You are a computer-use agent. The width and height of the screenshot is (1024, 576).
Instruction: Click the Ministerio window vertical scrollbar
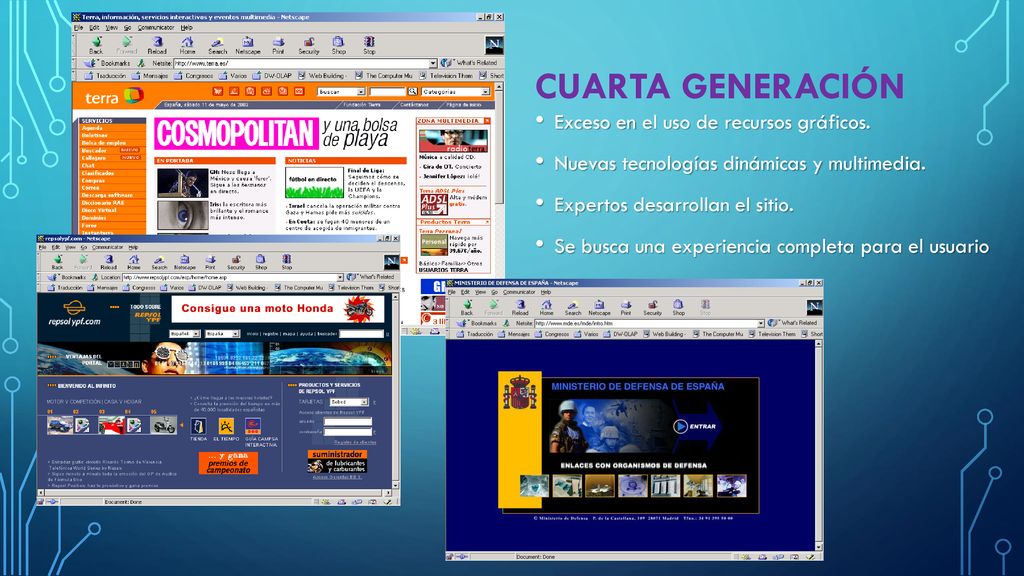coord(819,445)
